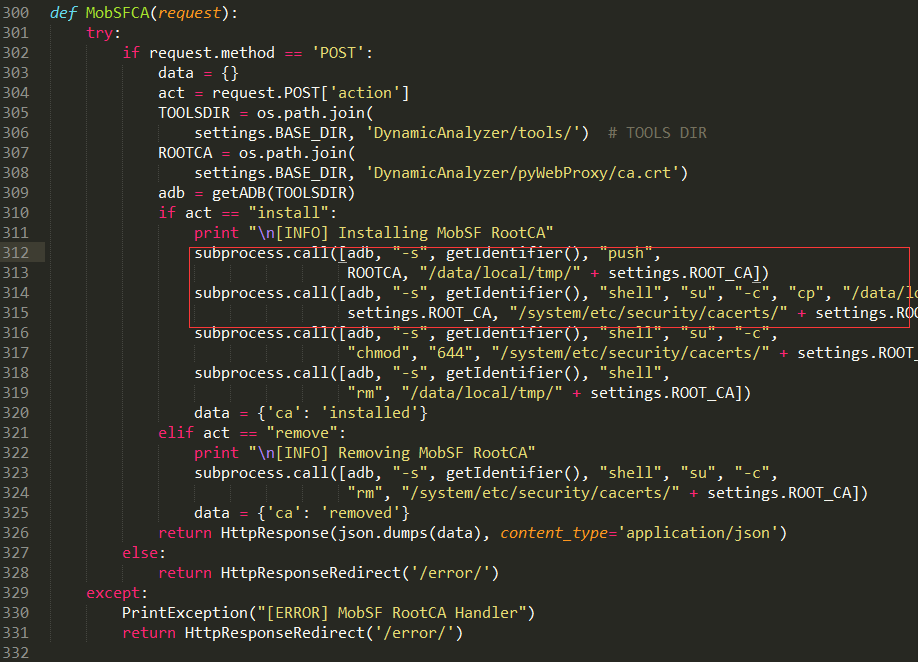Click the ROOTCA variable on line 307

click(185, 153)
